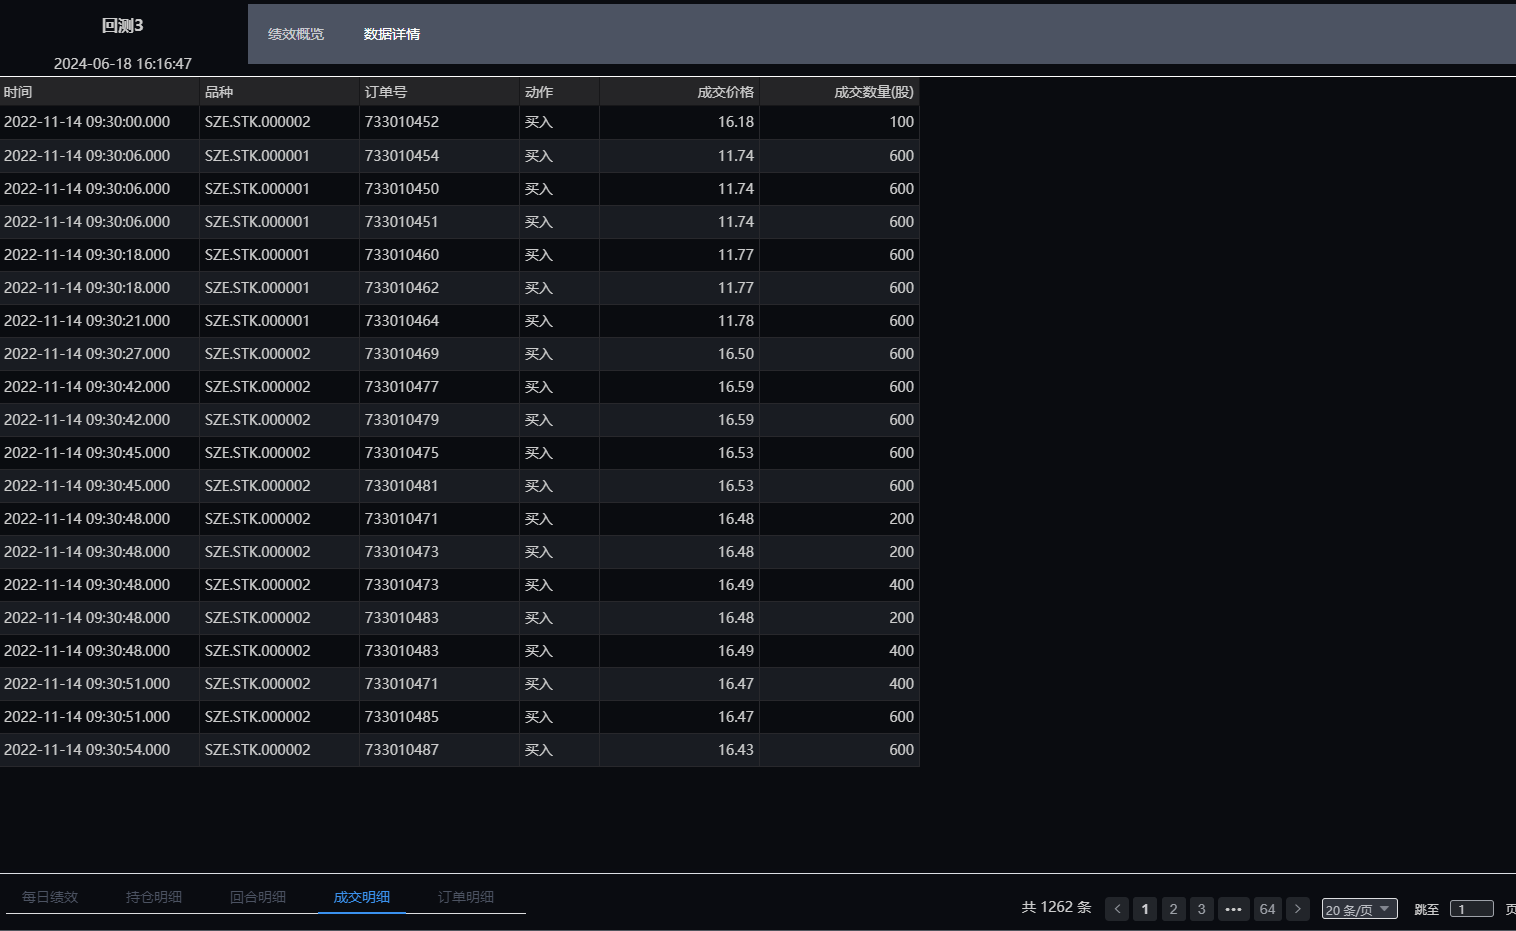Click the 成交数量(股) column header
This screenshot has width=1516, height=931.
[x=873, y=92]
